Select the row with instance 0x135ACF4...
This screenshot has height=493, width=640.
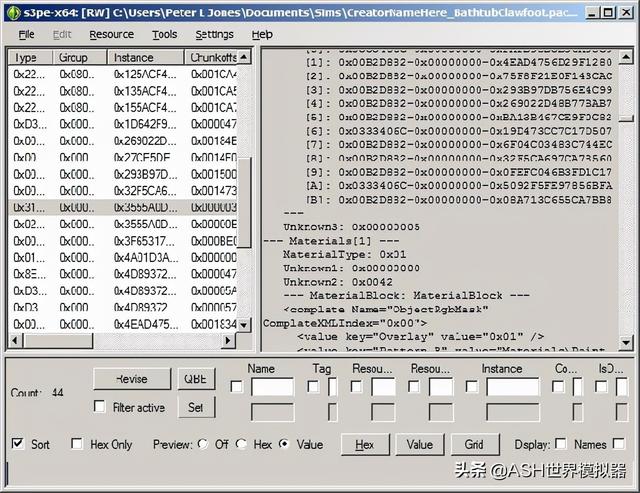coord(122,91)
